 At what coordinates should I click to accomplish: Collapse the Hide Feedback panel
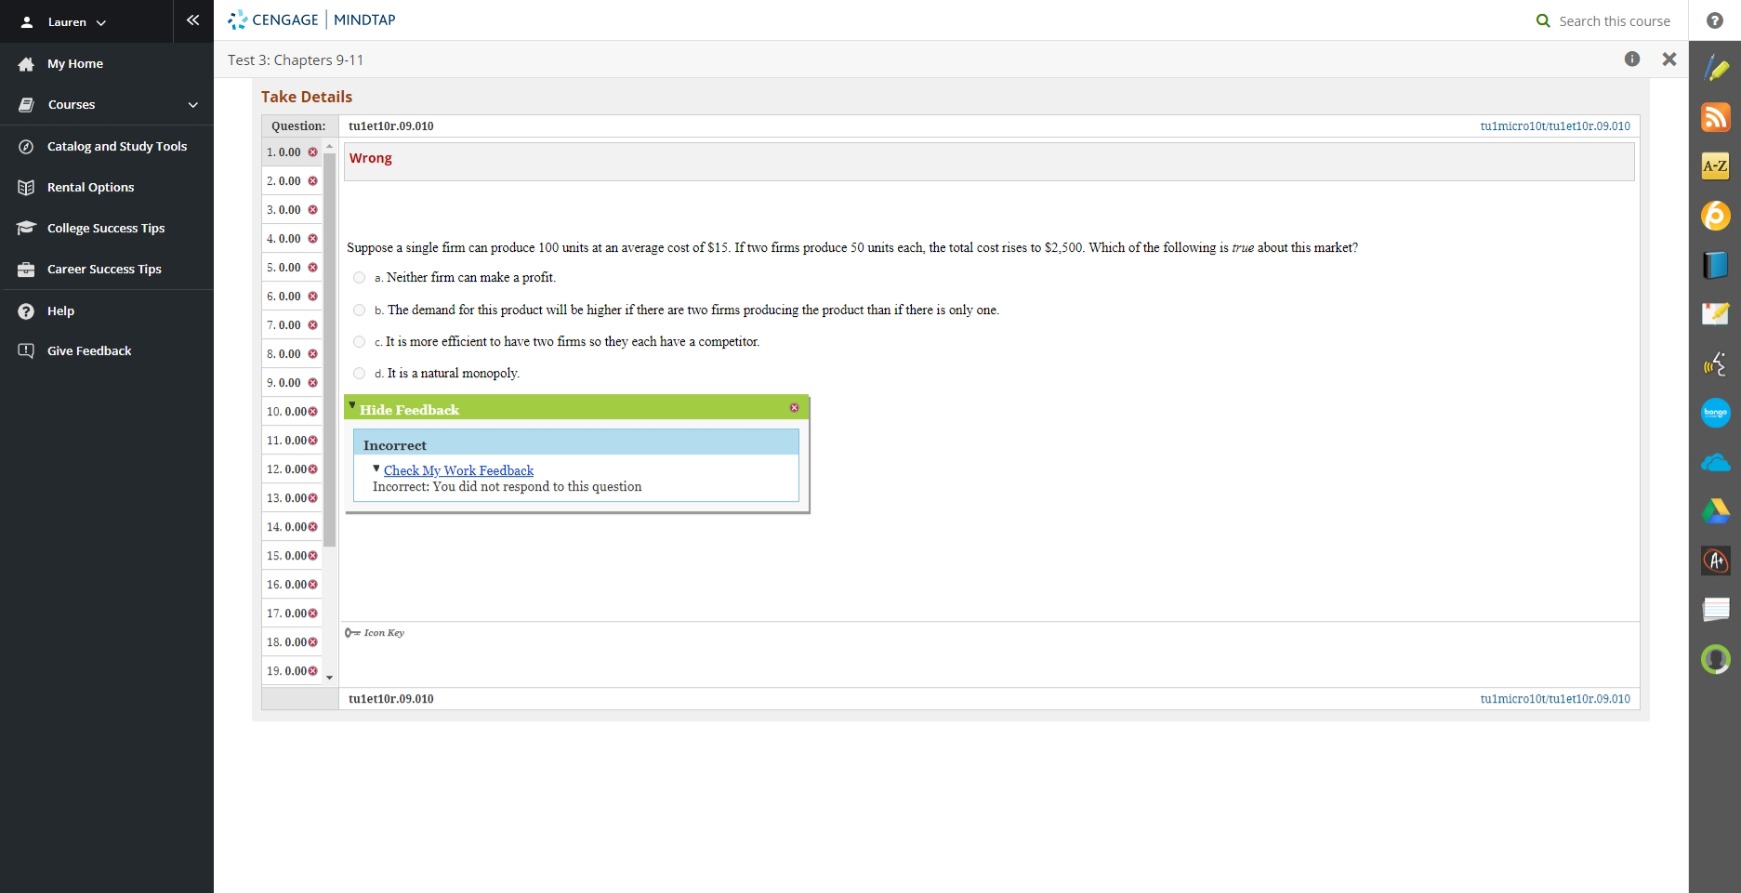tap(409, 409)
